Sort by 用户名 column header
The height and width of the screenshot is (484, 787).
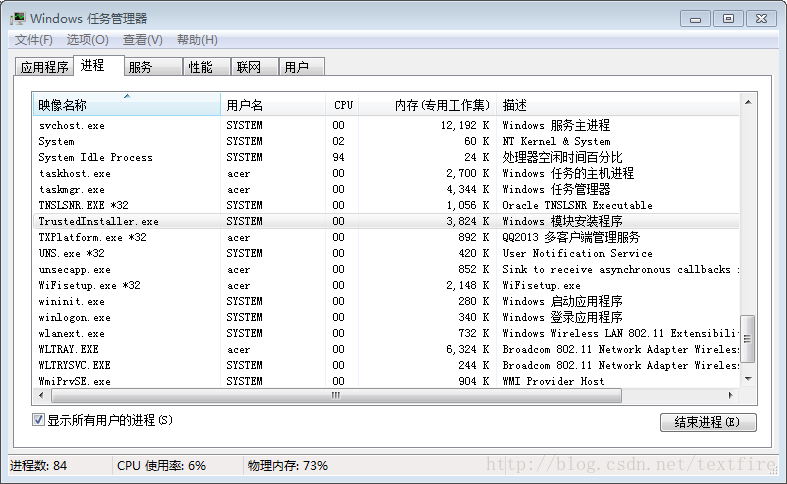(x=273, y=104)
